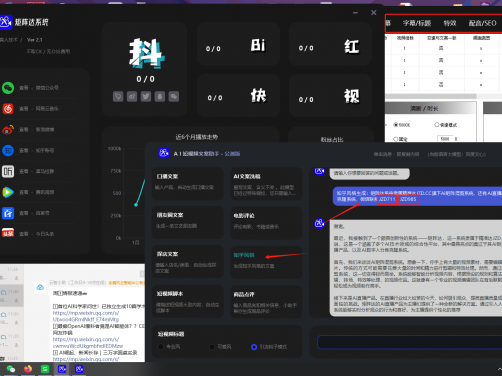Click the QQ penguin share icon under 抖
The width and height of the screenshot is (502, 376).
pos(160,97)
